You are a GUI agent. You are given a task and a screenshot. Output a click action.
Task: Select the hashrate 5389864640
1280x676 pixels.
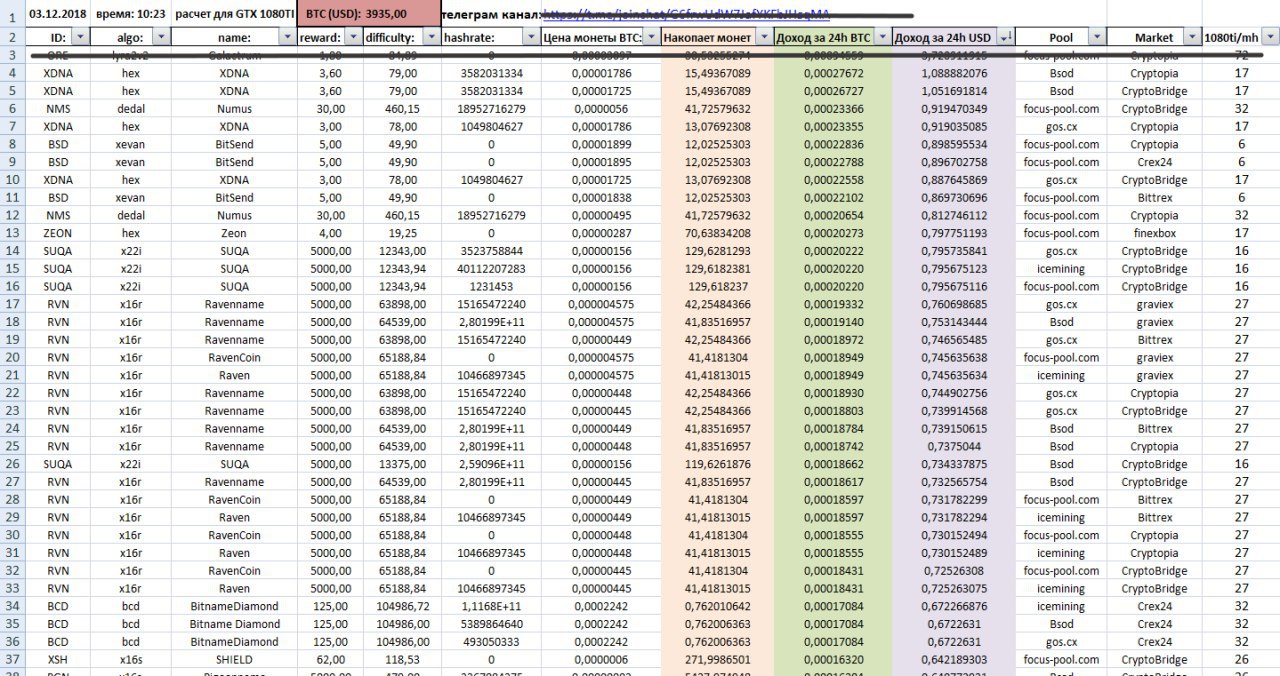490,624
